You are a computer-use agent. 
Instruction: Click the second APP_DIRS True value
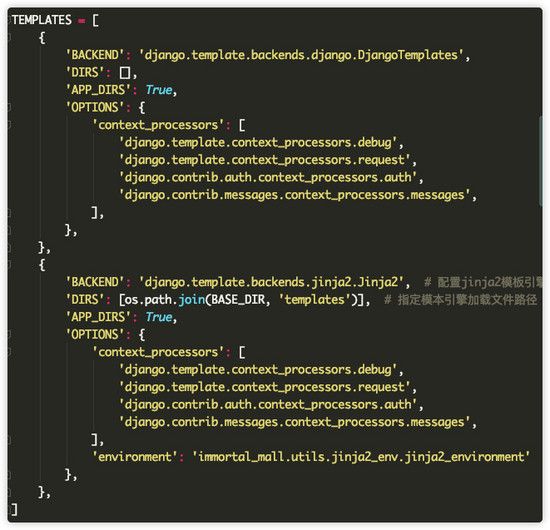coord(159,317)
